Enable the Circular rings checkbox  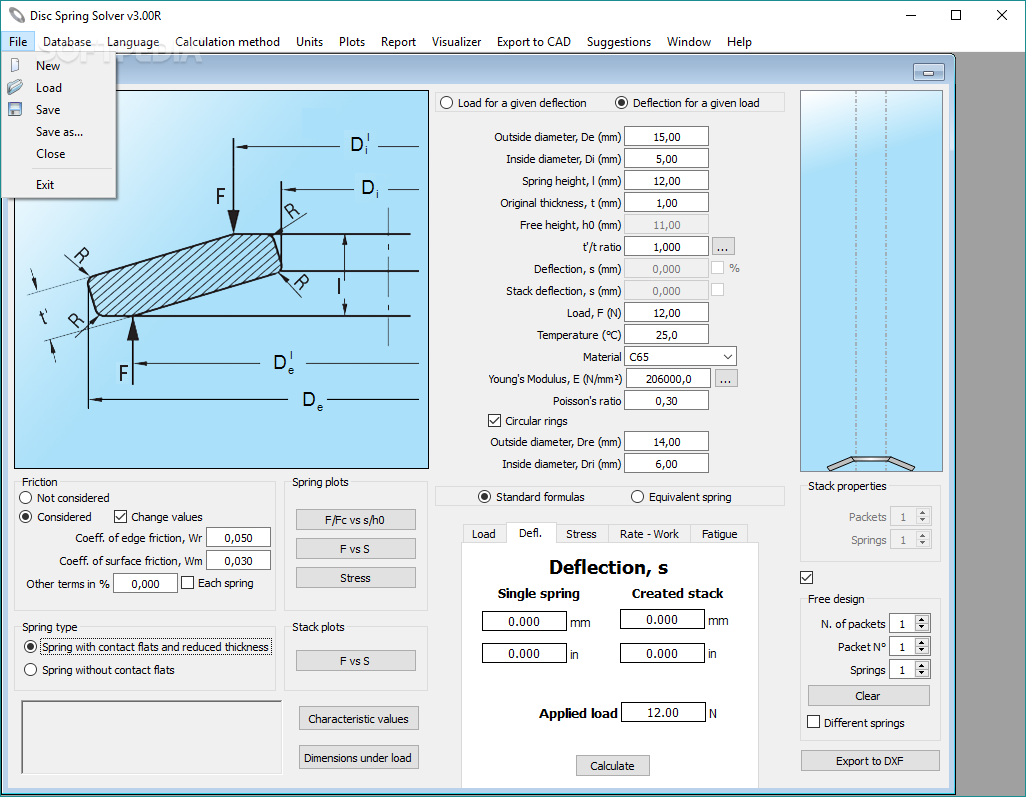coord(495,421)
